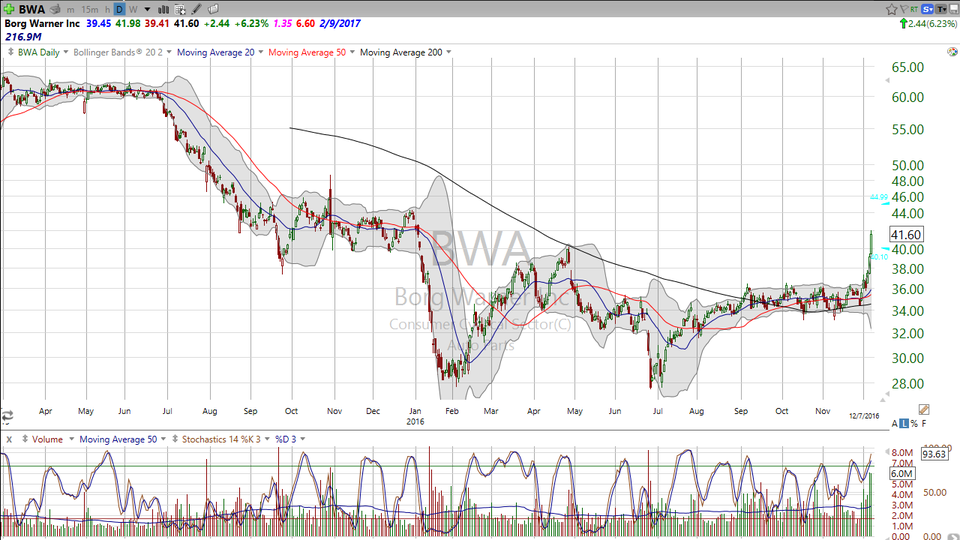Expand Moving Average 50 dropdown on price pane

coord(352,52)
